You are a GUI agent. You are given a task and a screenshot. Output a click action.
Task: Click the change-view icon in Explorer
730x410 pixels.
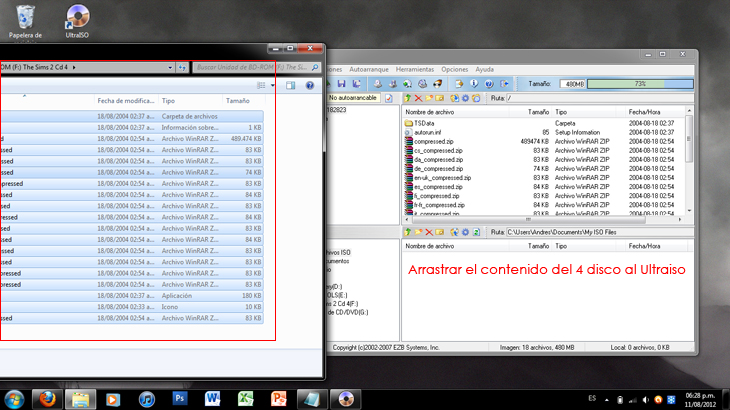(261, 85)
